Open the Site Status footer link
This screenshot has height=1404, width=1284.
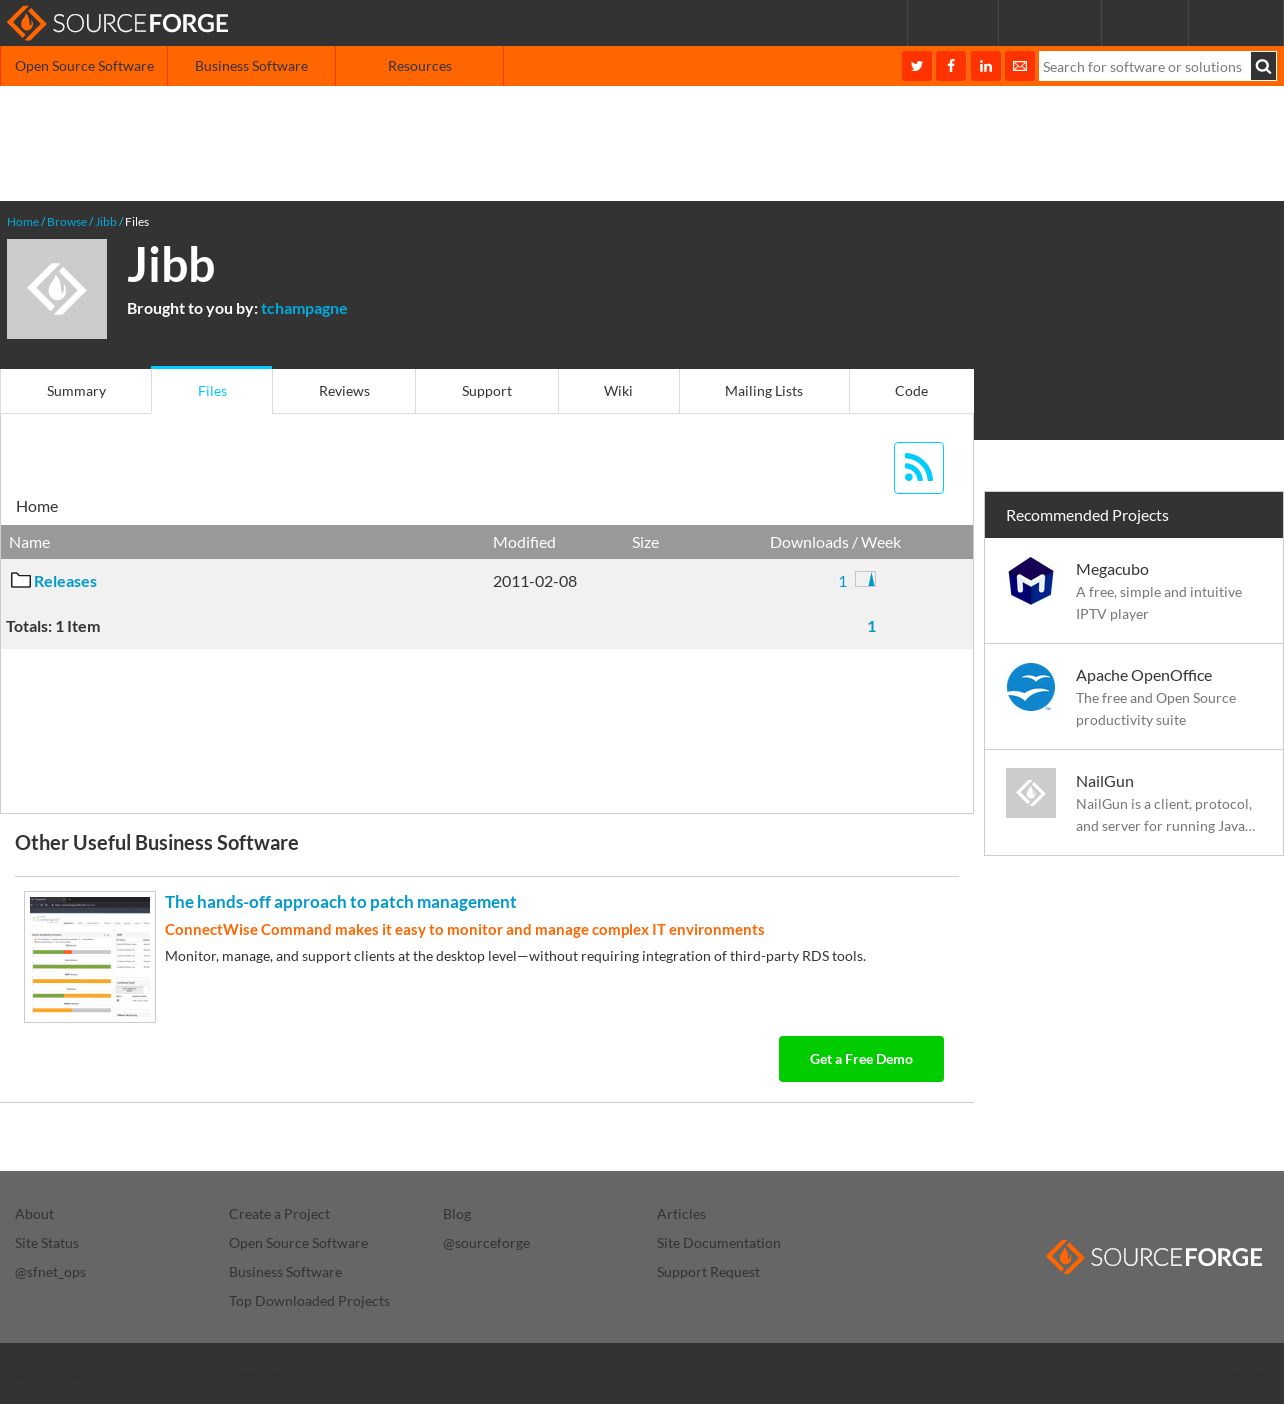47,1243
